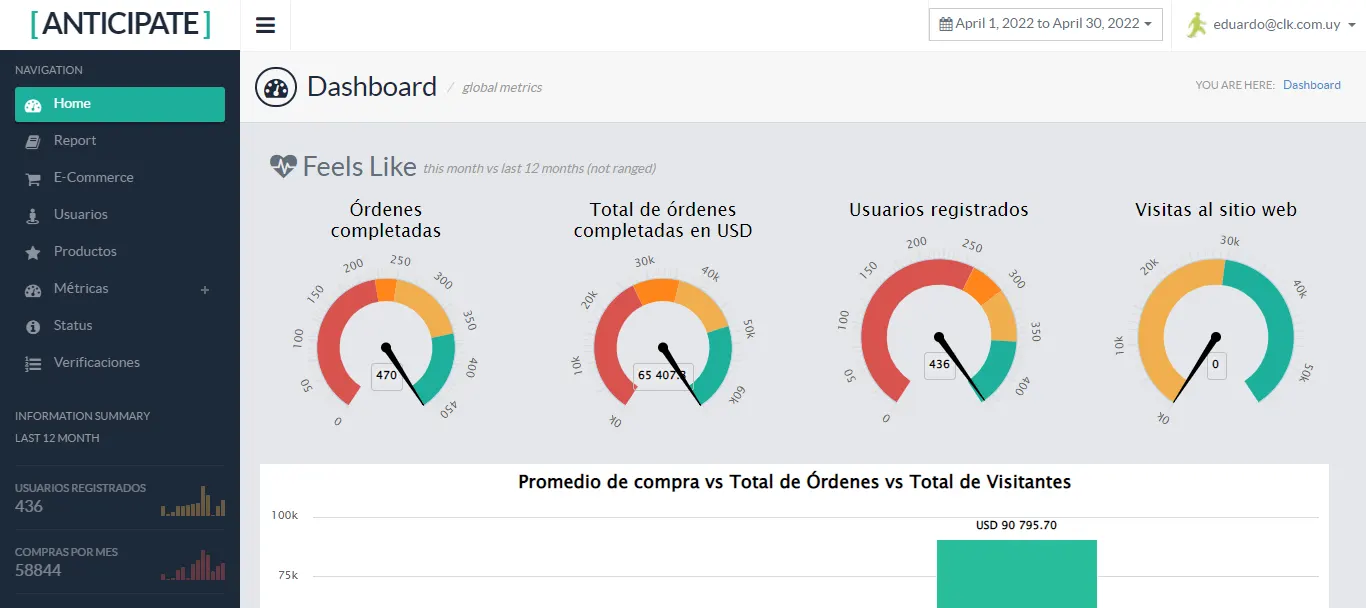Click the USD 90 795.70 green bar

(1016, 573)
